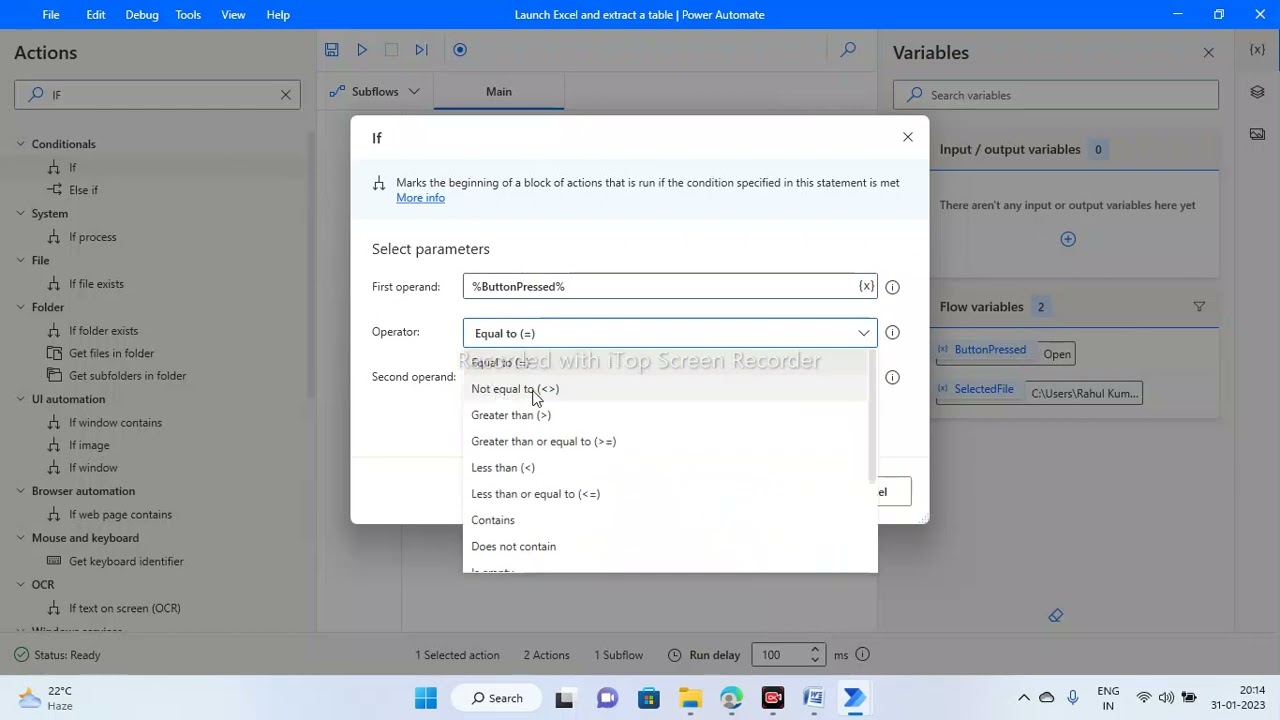Image resolution: width=1280 pixels, height=720 pixels.
Task: Click the Search variables field
Action: point(1056,95)
